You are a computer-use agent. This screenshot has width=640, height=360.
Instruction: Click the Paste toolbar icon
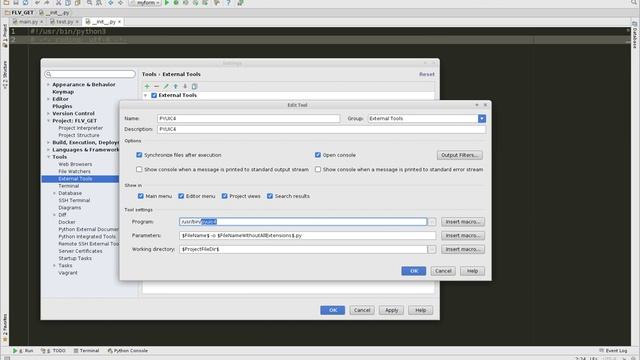(x=77, y=2)
